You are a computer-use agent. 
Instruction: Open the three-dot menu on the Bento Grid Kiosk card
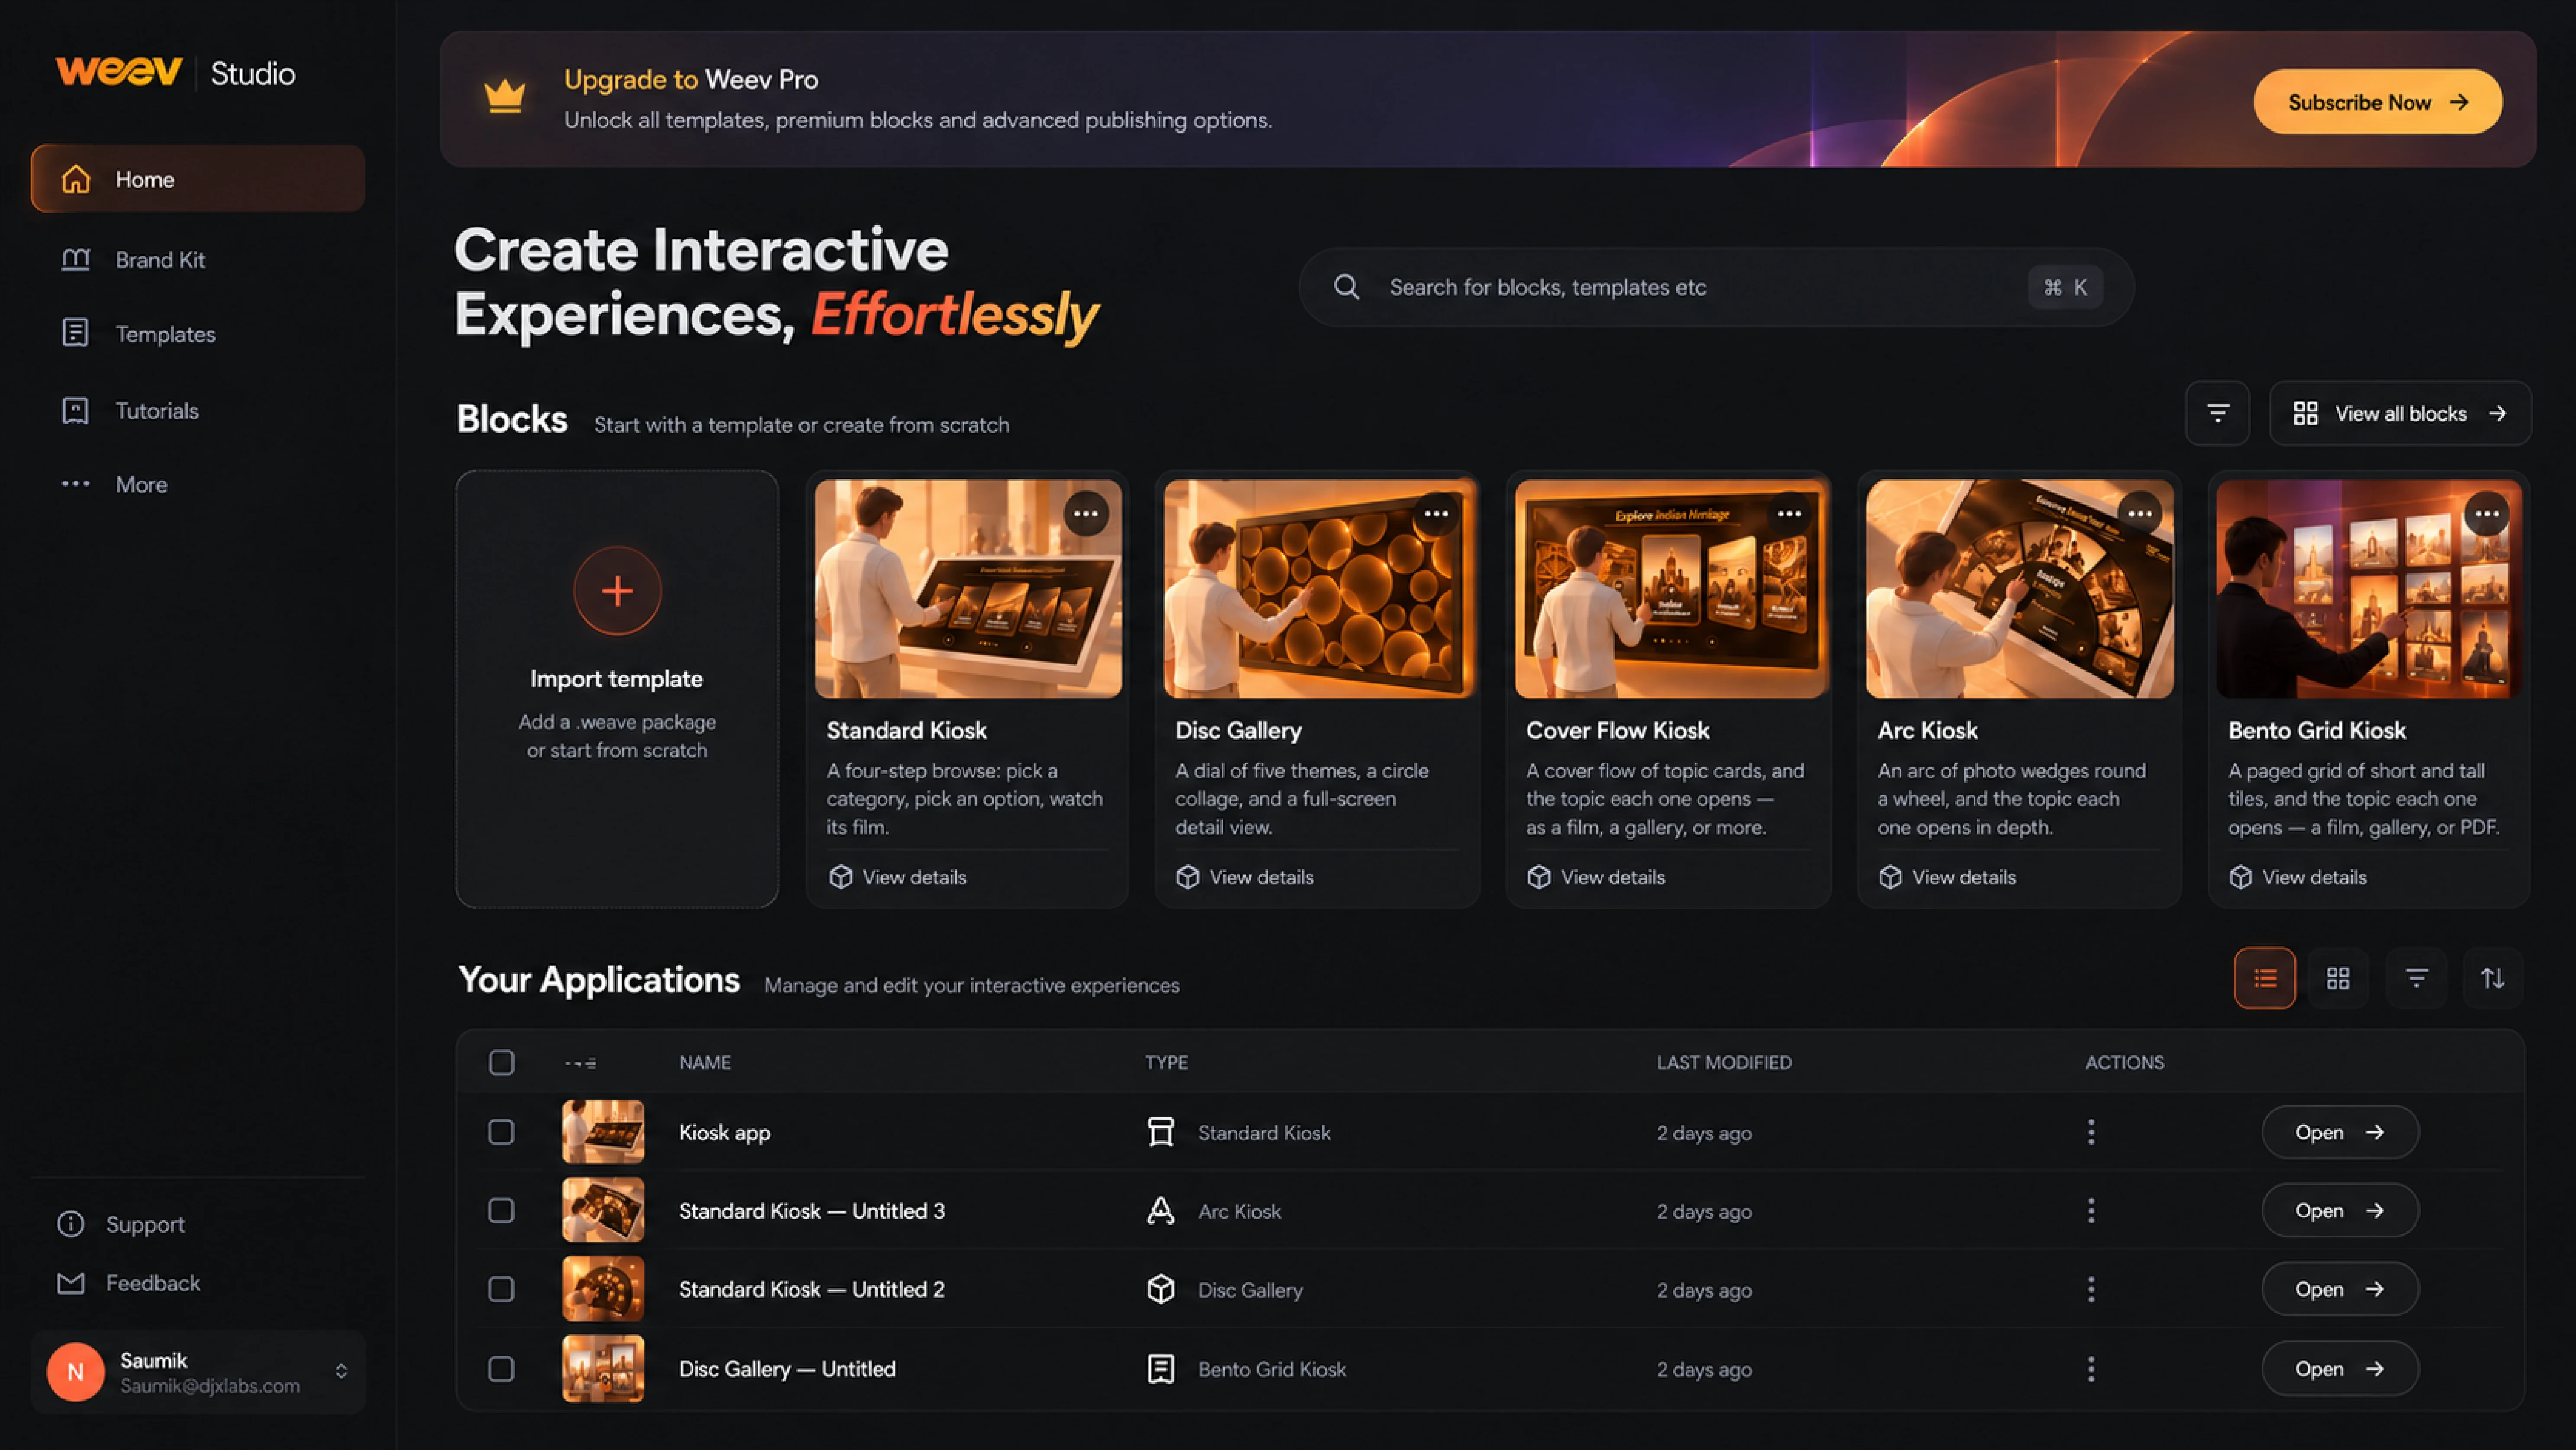2487,514
